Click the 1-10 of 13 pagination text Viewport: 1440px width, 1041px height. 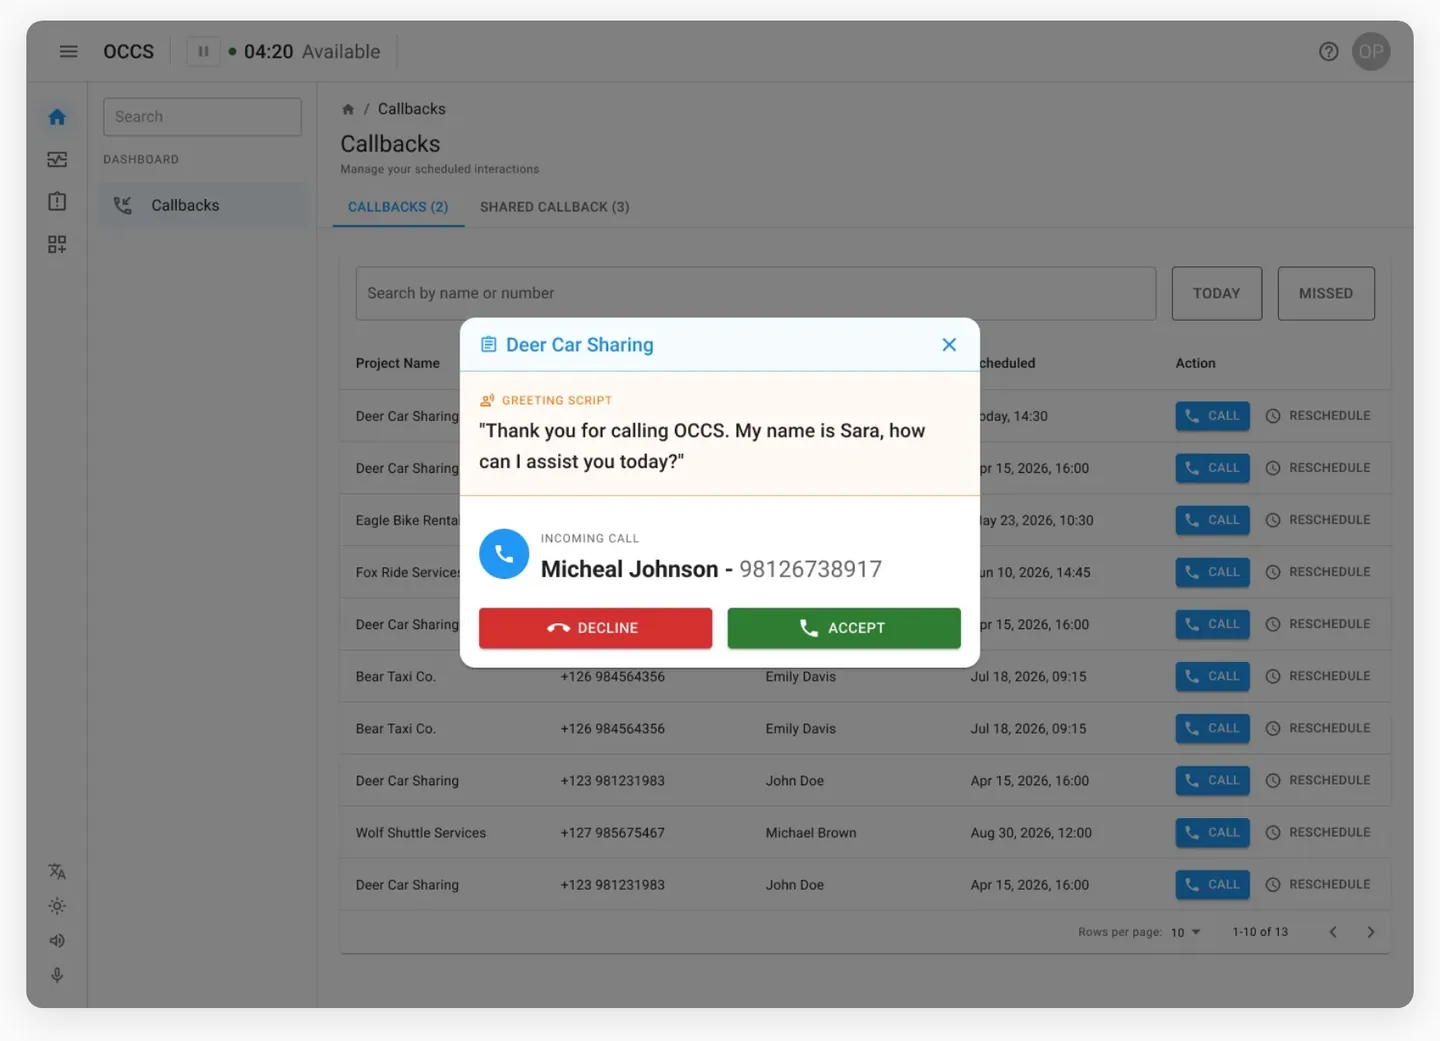1260,932
